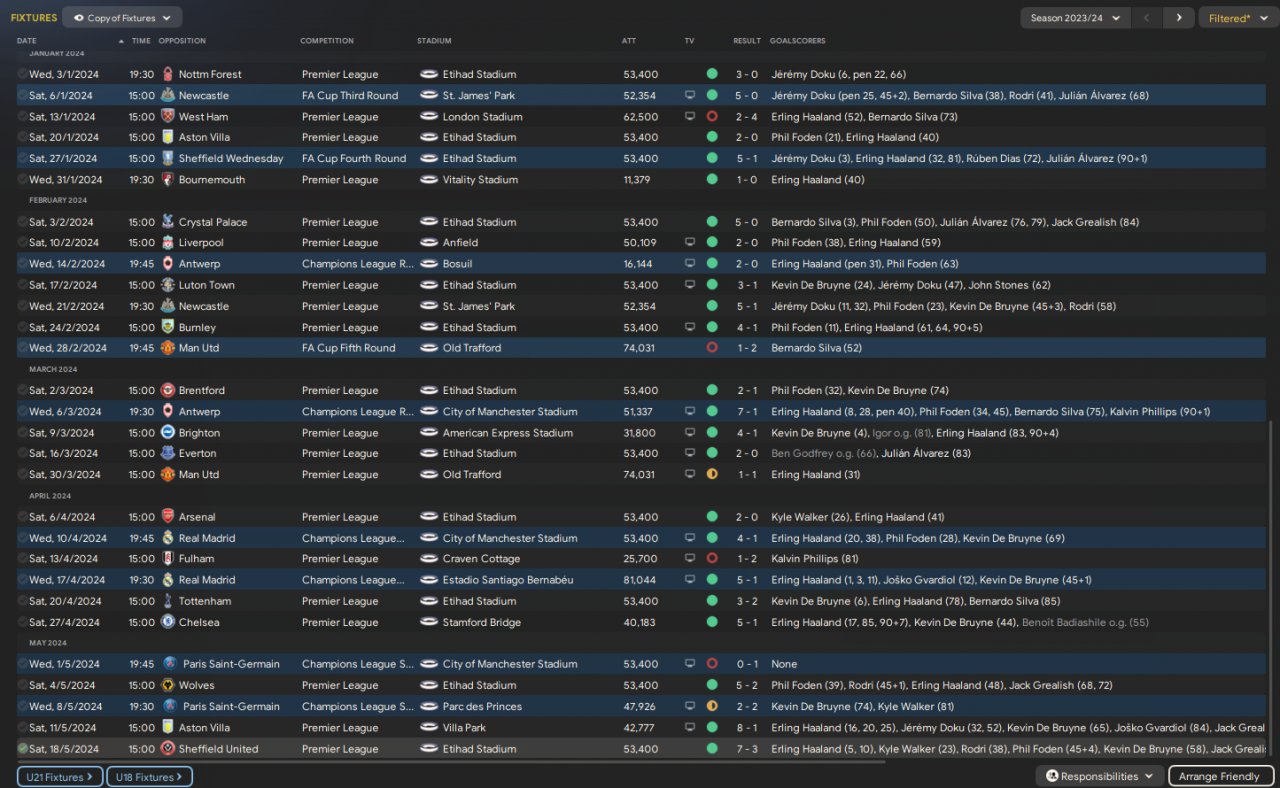The height and width of the screenshot is (788, 1280).
Task: Select the Liverpool club badge
Action: (168, 243)
